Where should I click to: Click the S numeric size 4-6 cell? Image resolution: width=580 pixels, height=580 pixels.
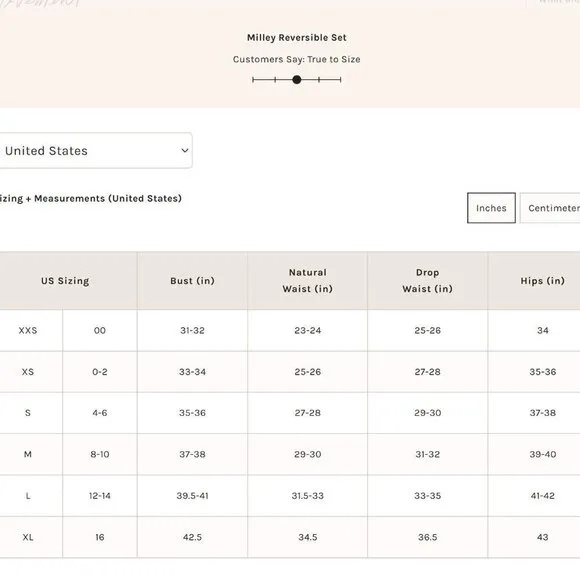click(100, 413)
